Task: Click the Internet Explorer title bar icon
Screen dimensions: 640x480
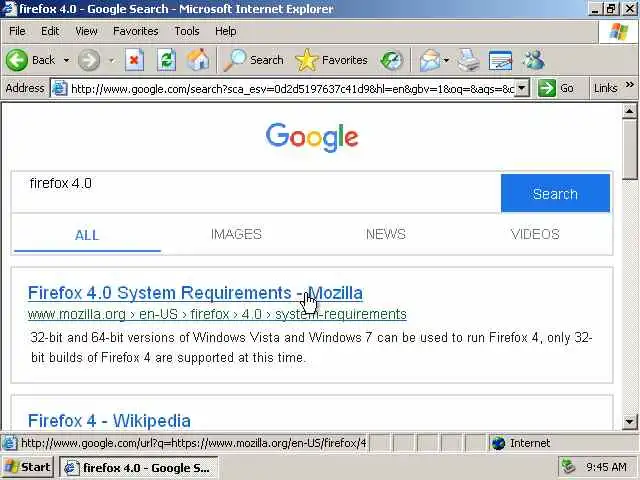Action: [x=10, y=8]
